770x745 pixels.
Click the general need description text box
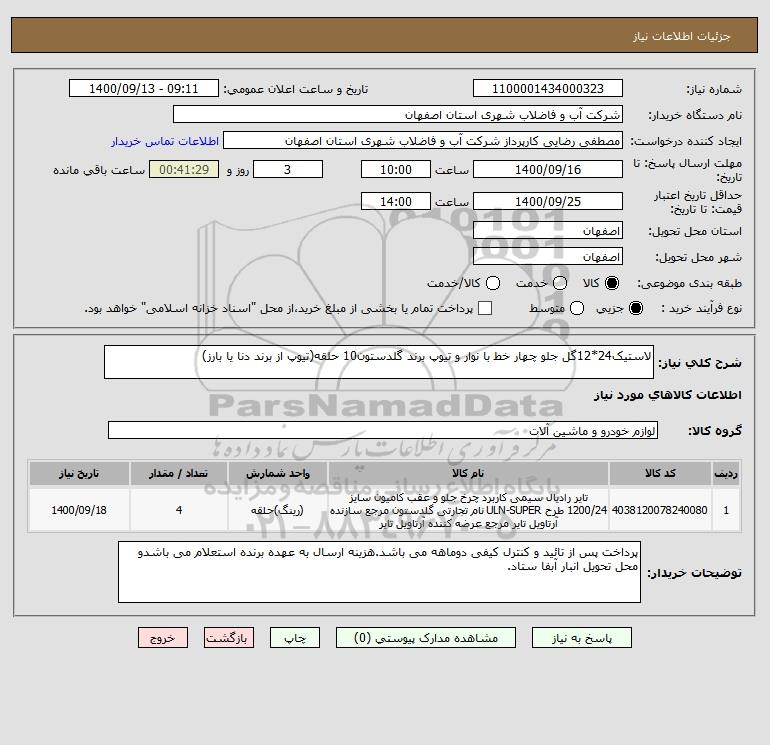tap(379, 362)
